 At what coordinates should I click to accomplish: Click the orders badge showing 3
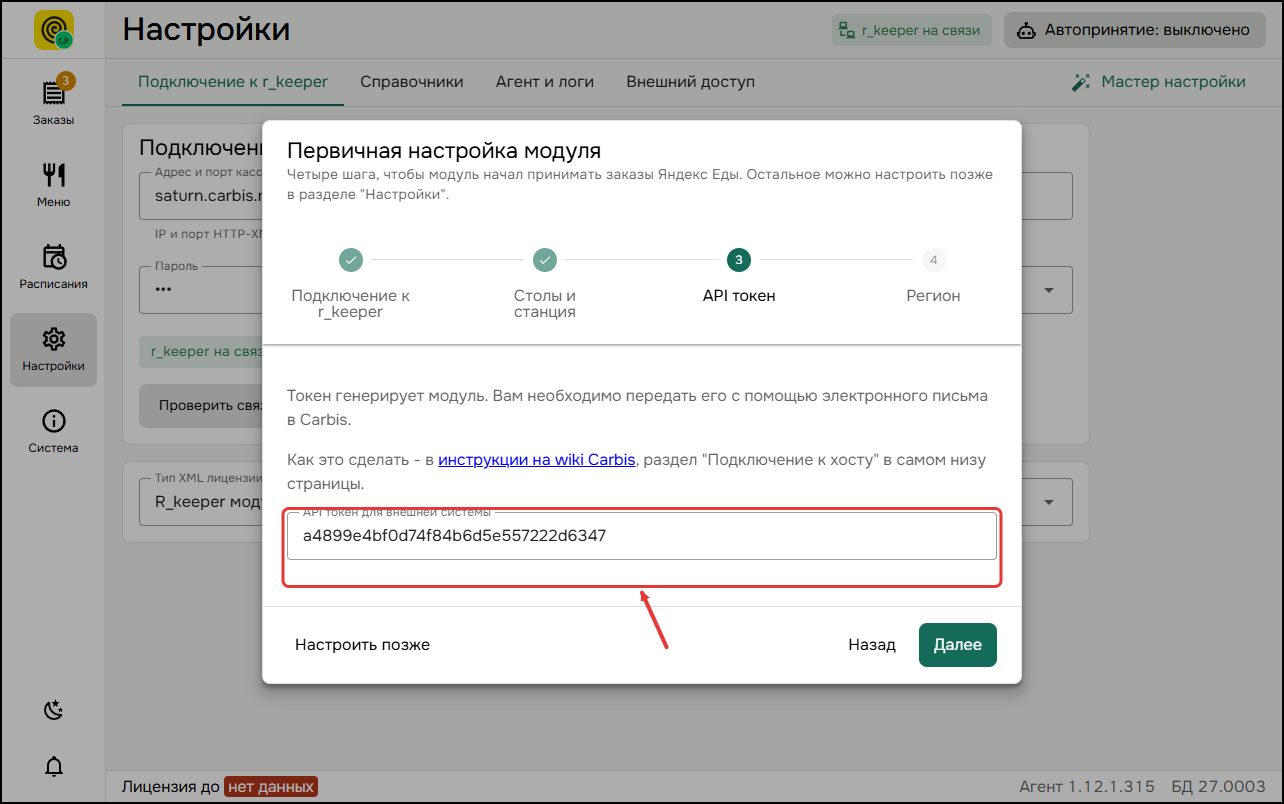(x=65, y=81)
